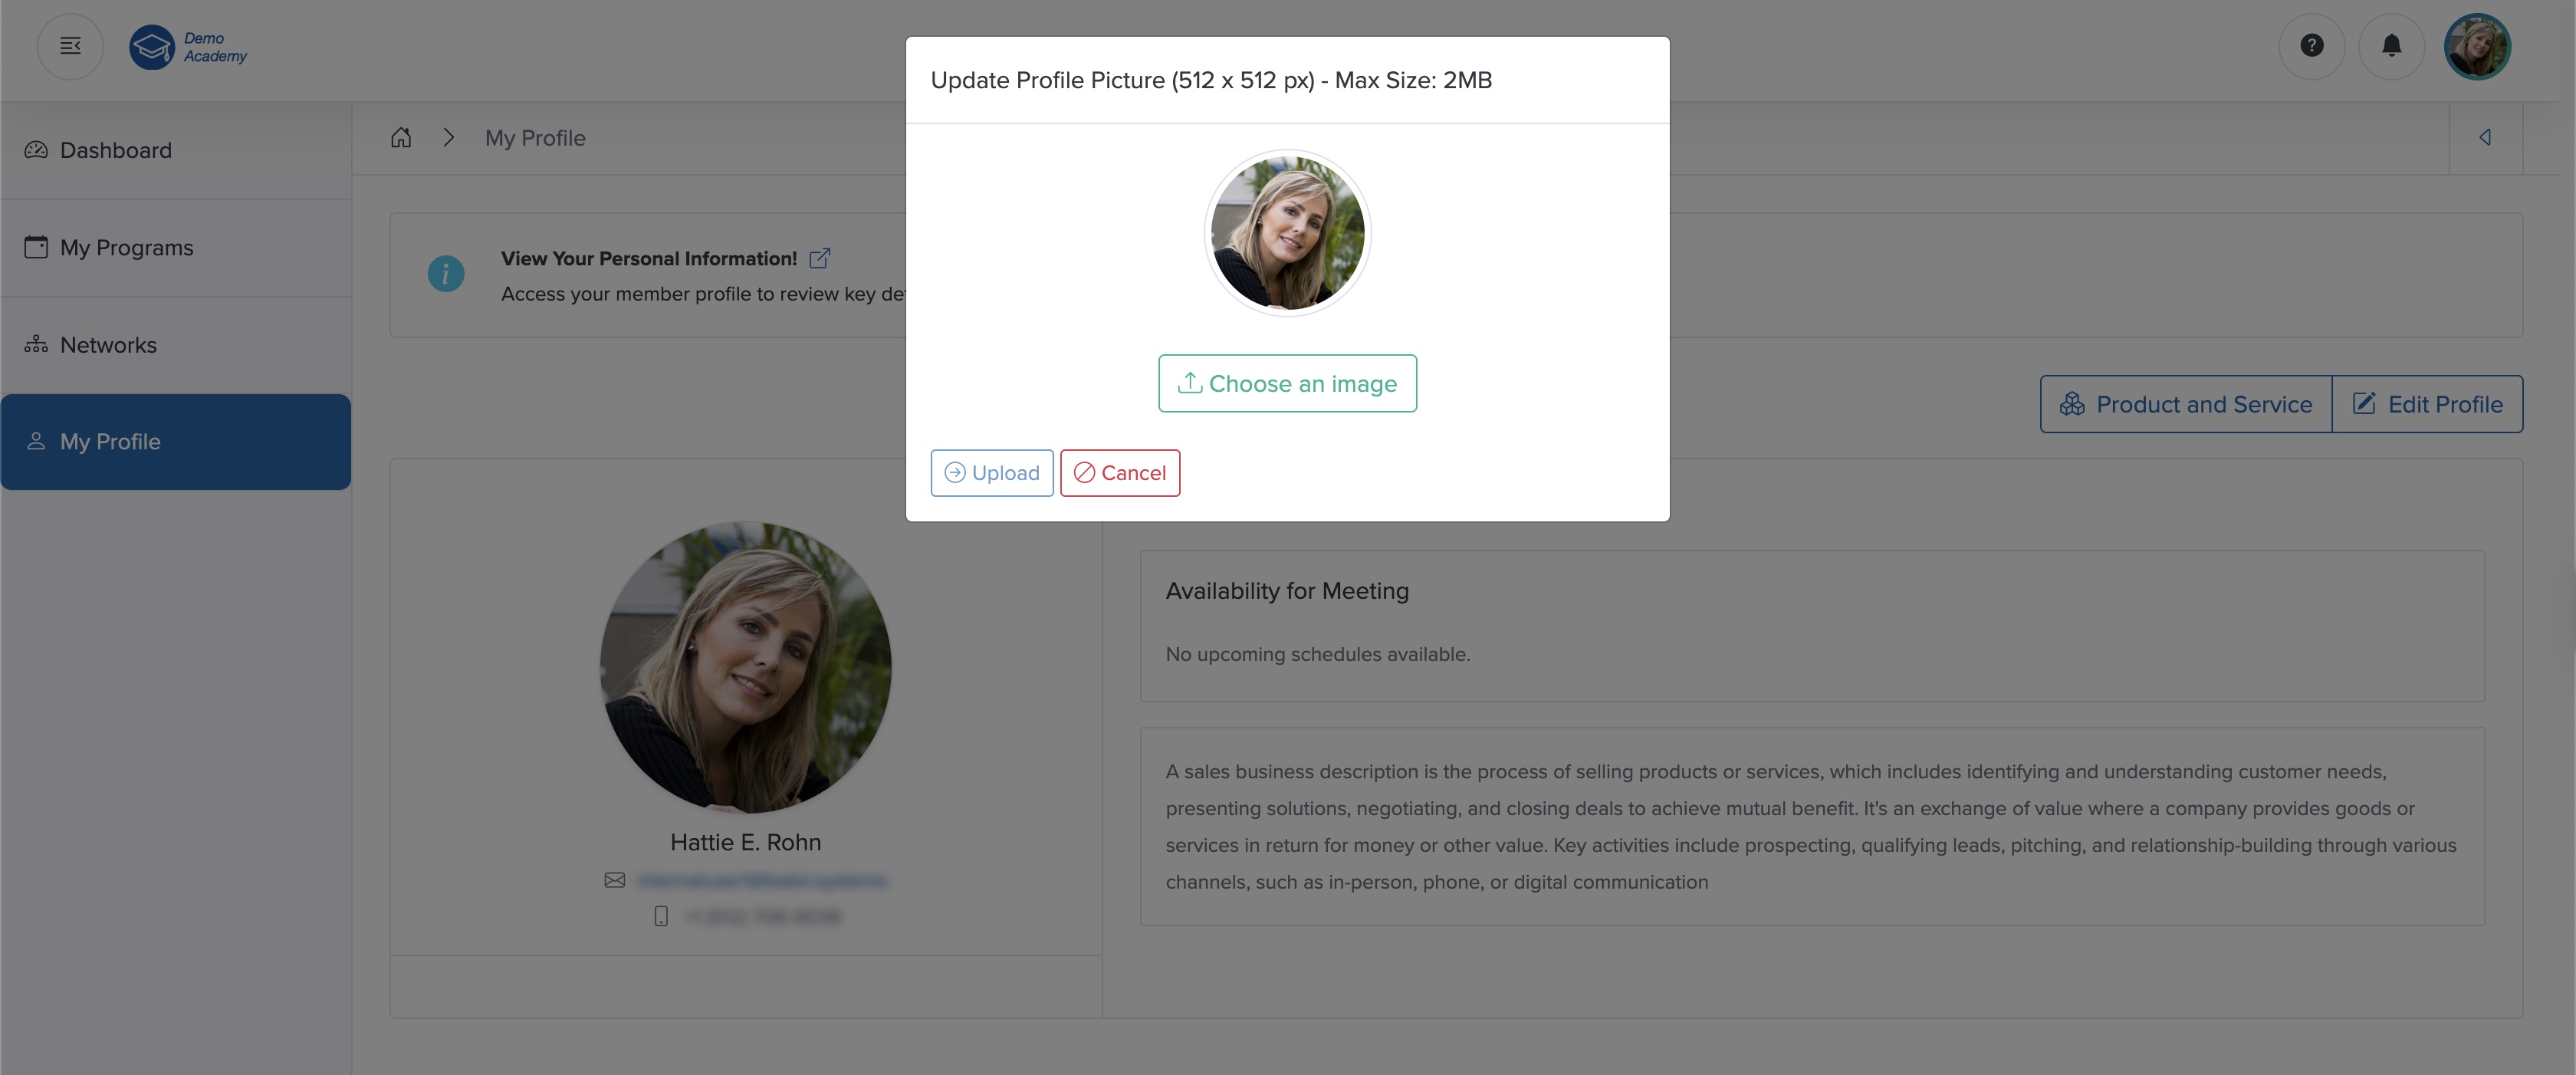Toggle the sidebar collapse icon

70,46
